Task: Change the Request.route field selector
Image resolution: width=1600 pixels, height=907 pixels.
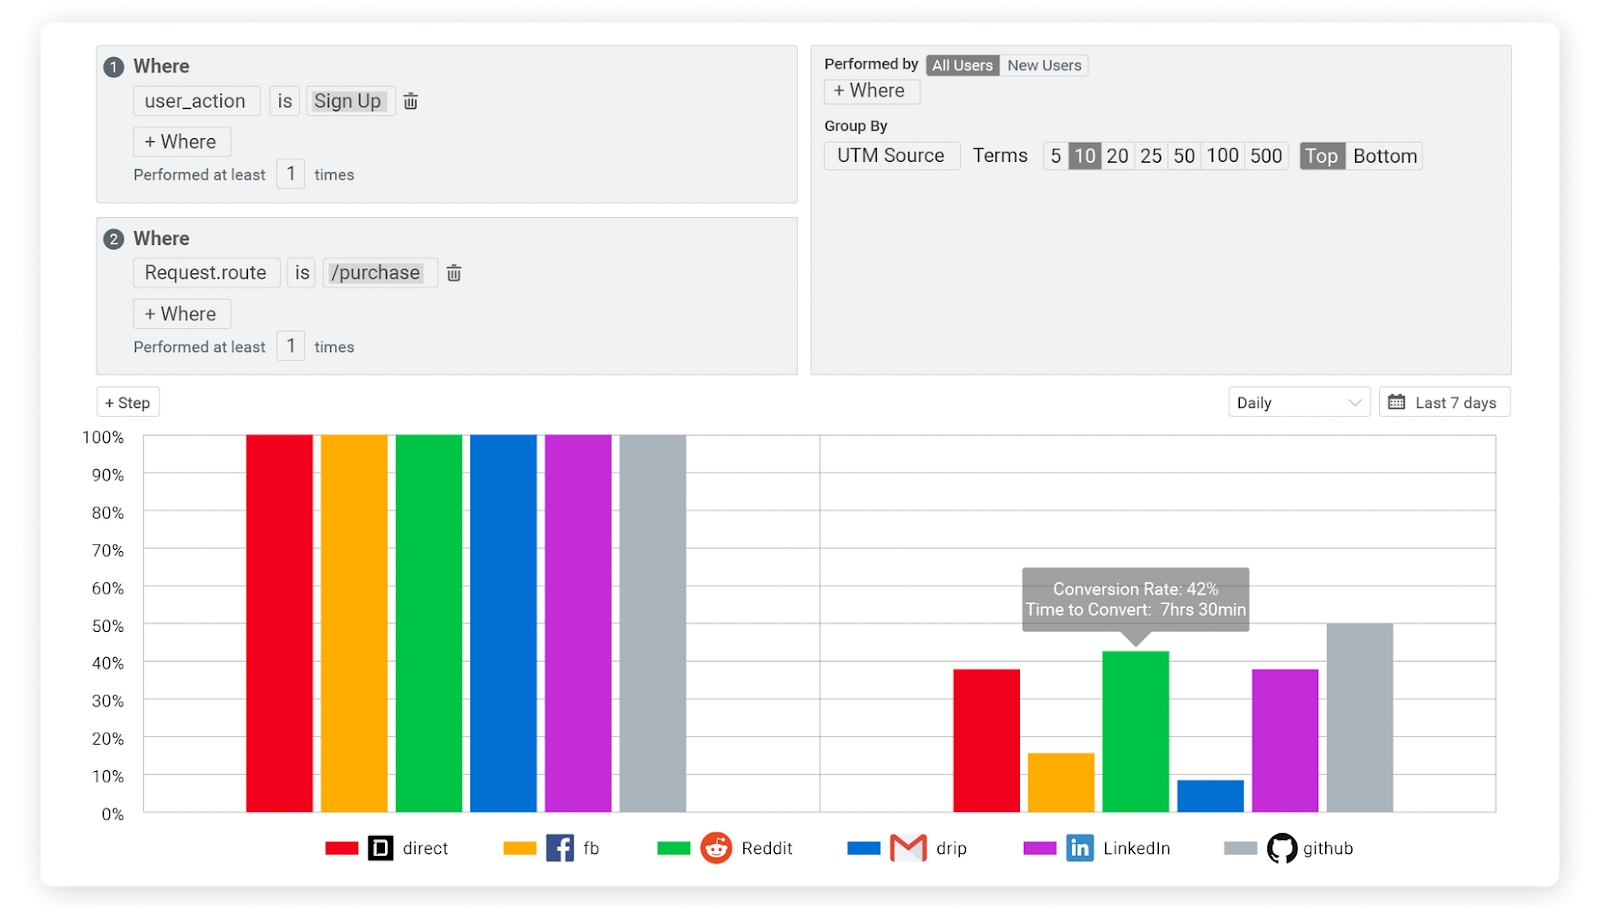Action: pyautogui.click(x=206, y=273)
